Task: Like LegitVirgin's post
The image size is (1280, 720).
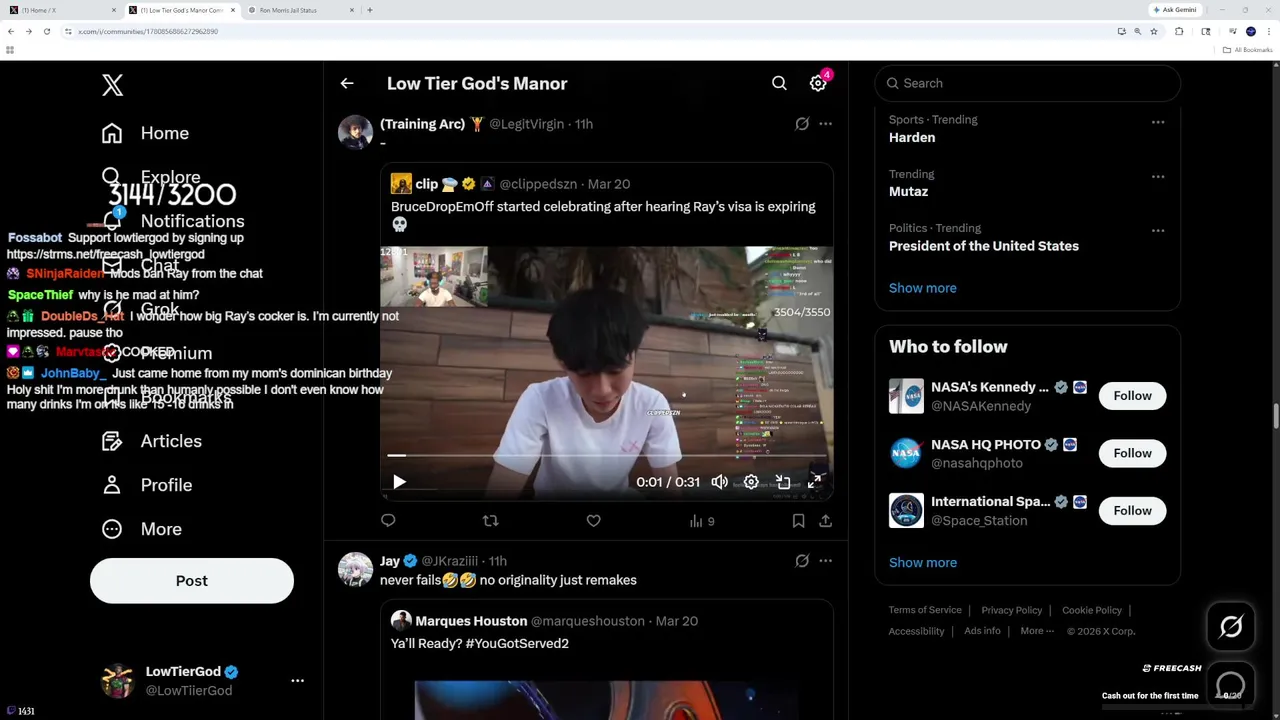Action: 593,521
